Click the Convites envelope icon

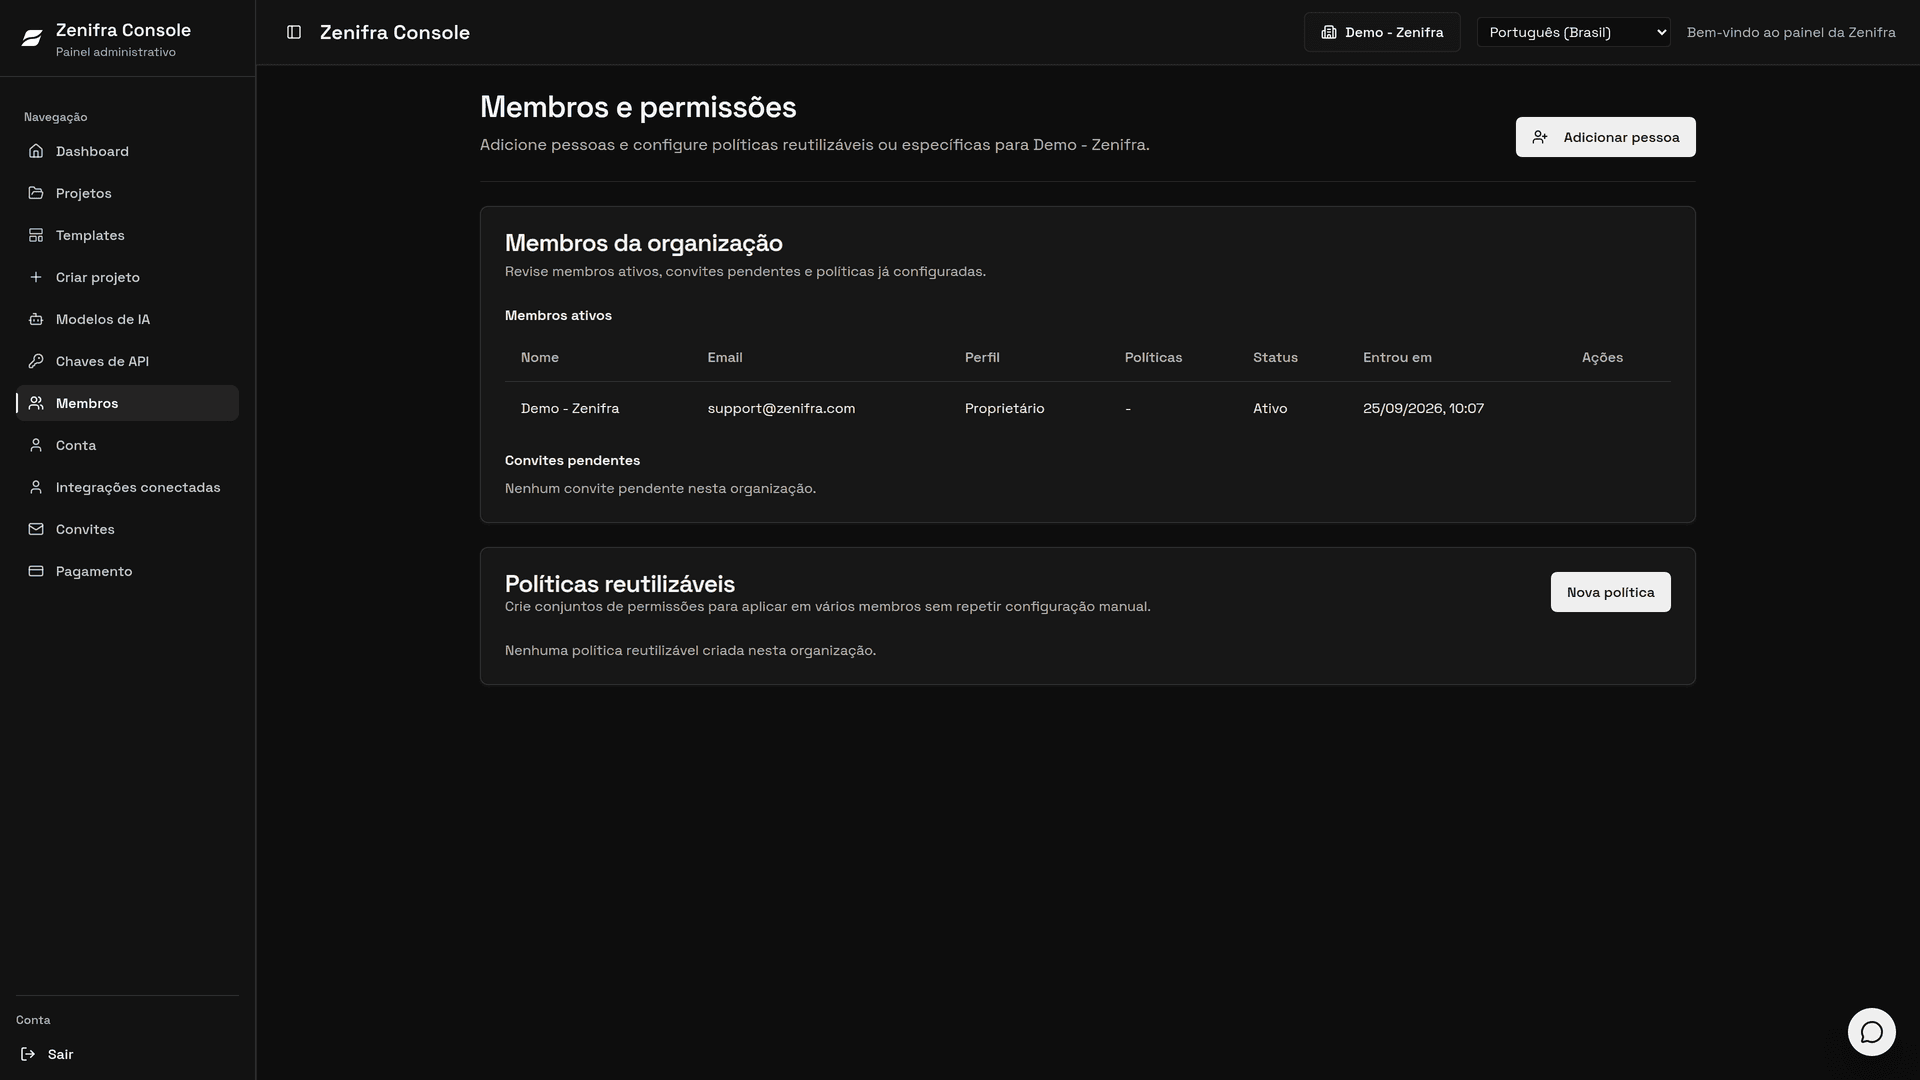tap(36, 529)
